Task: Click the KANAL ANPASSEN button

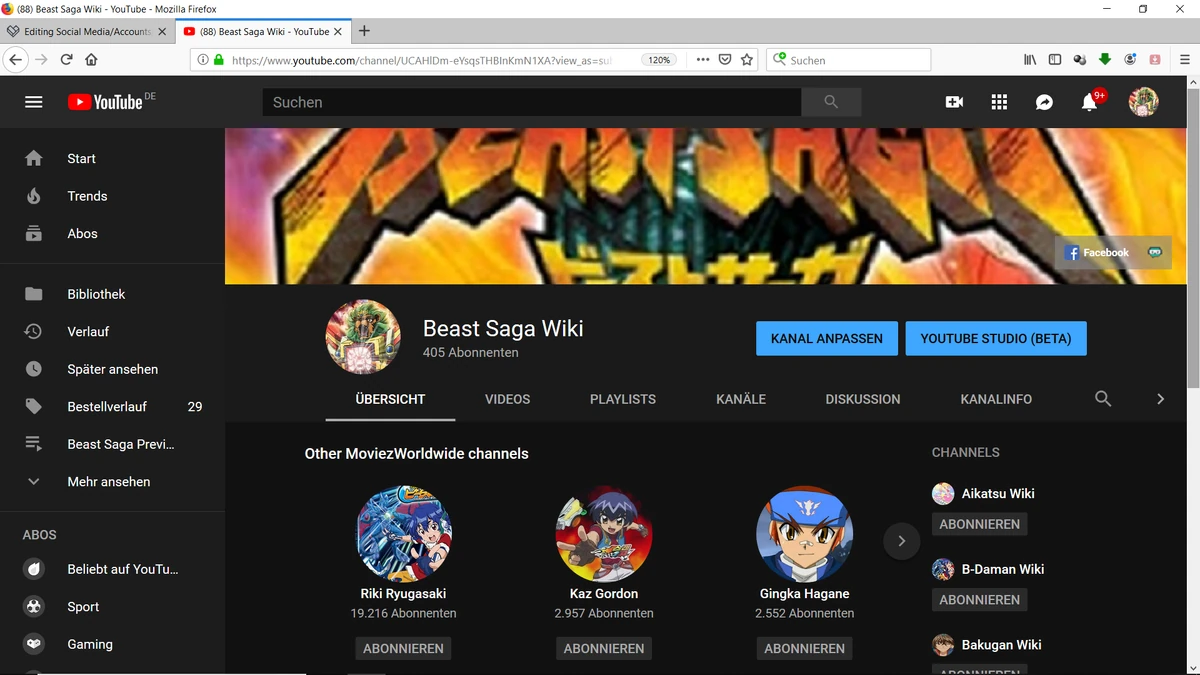Action: [826, 338]
